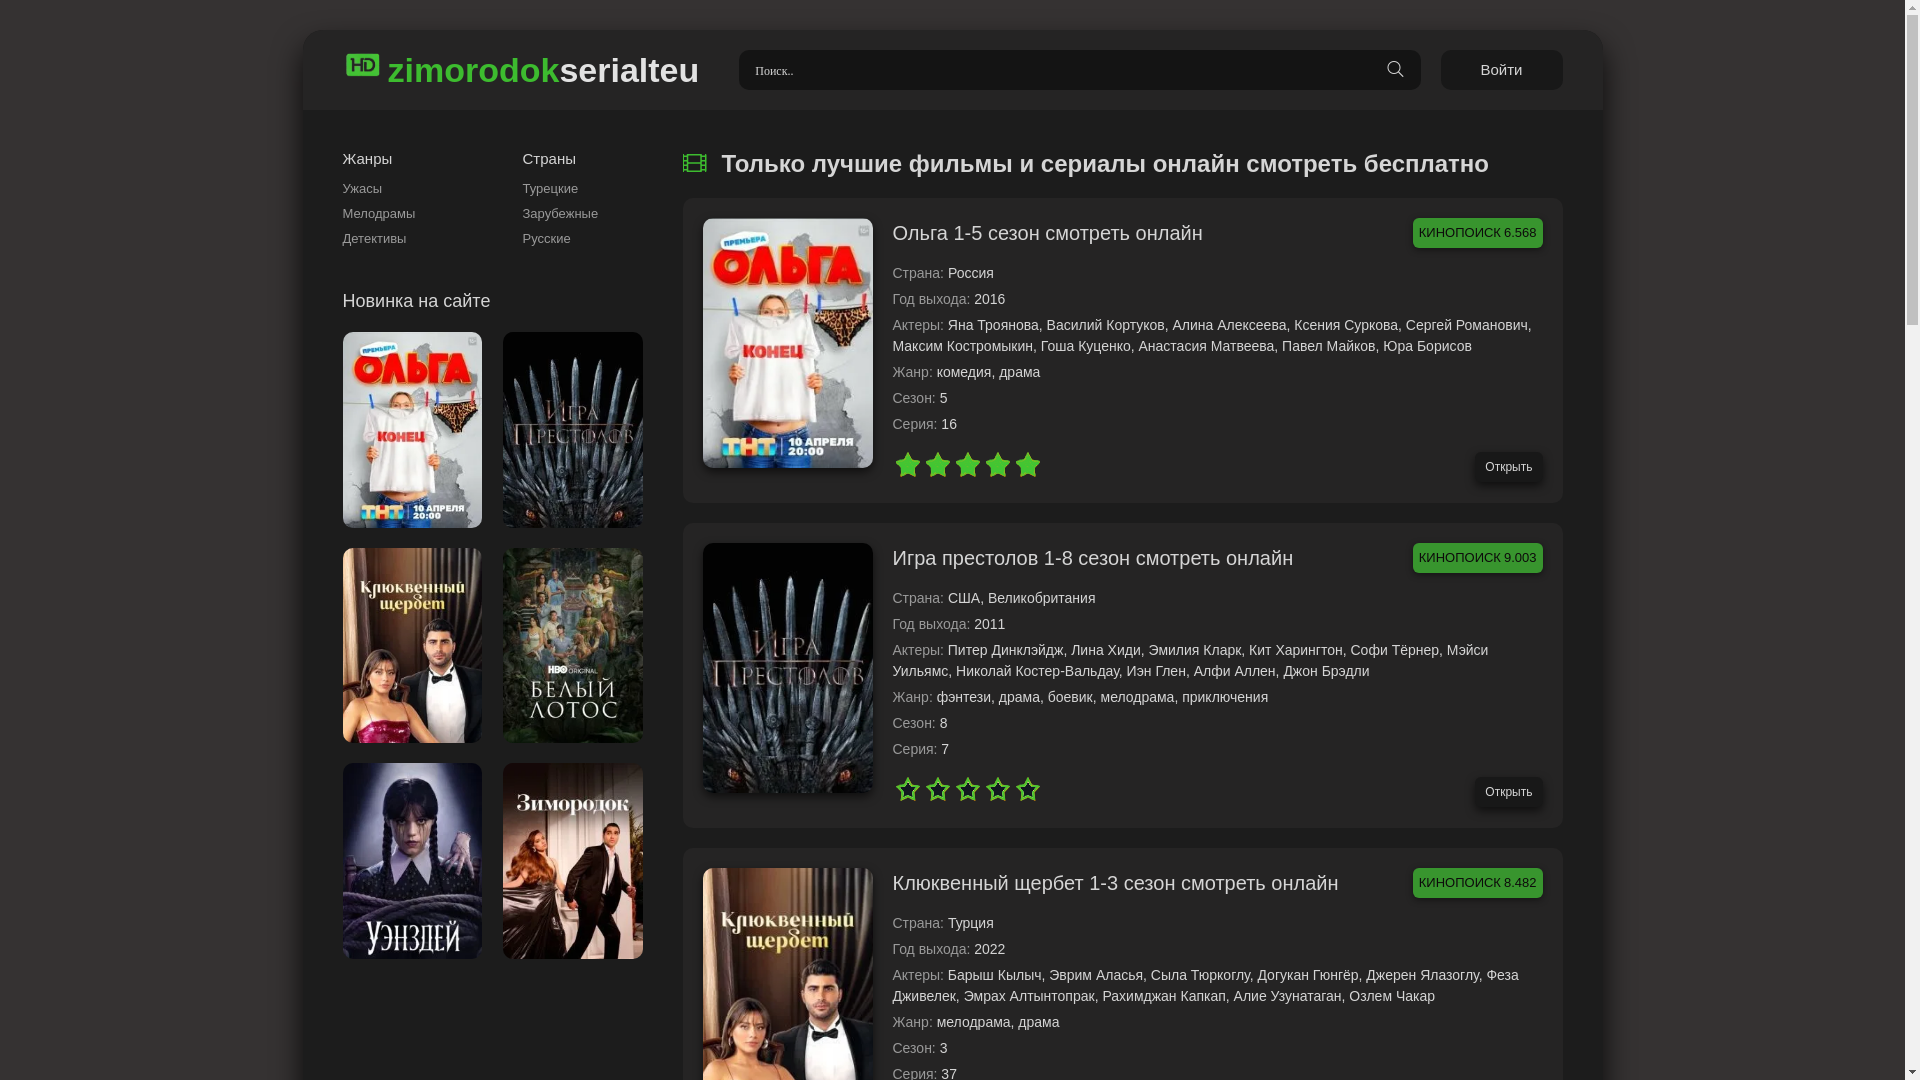Click actor Юра Борисов
The image size is (1920, 1080).
pos(1427,346)
